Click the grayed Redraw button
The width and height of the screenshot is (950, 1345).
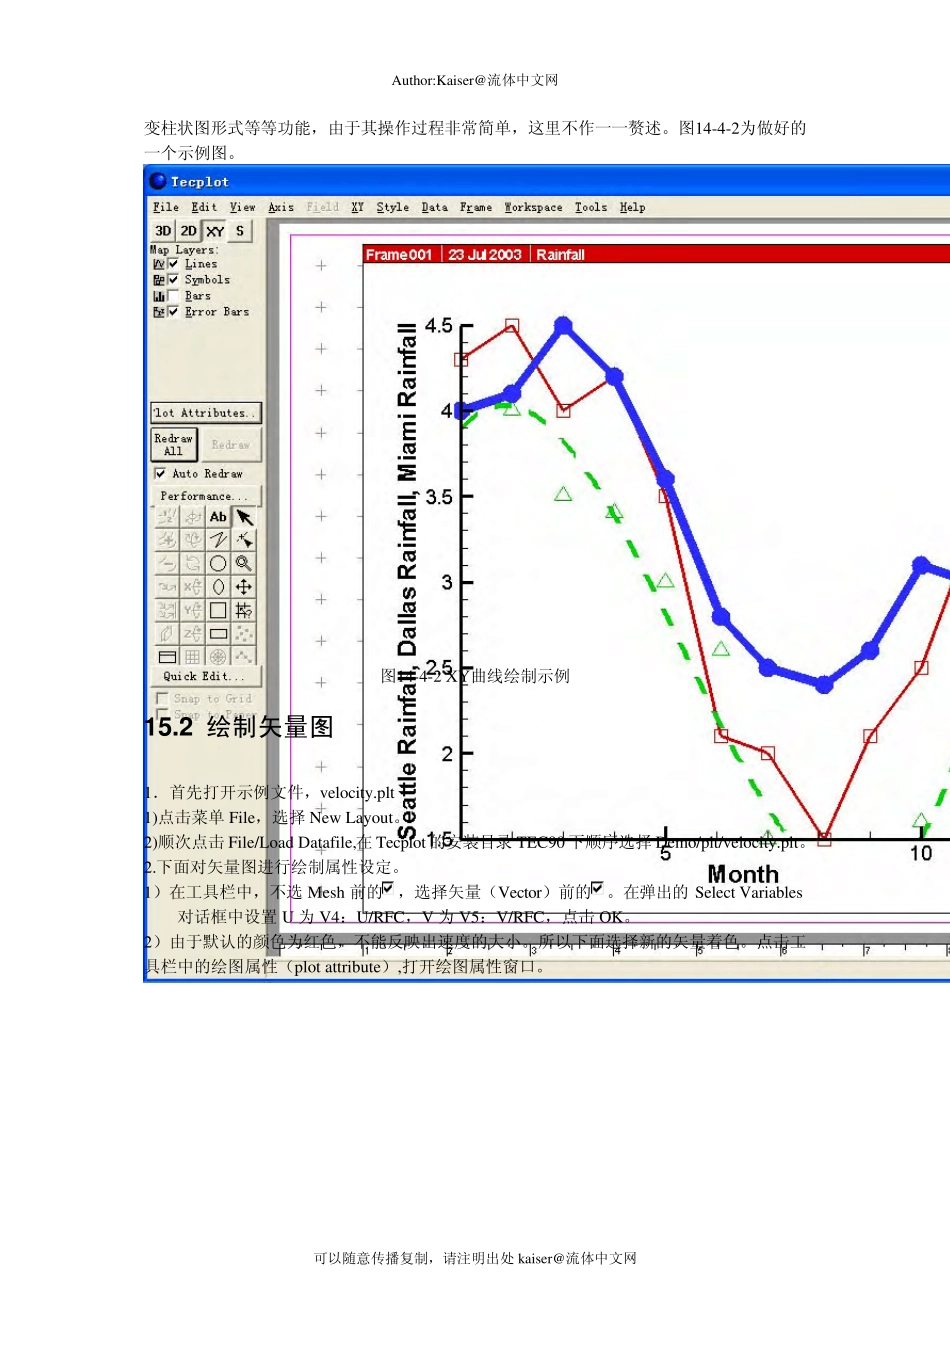[231, 445]
